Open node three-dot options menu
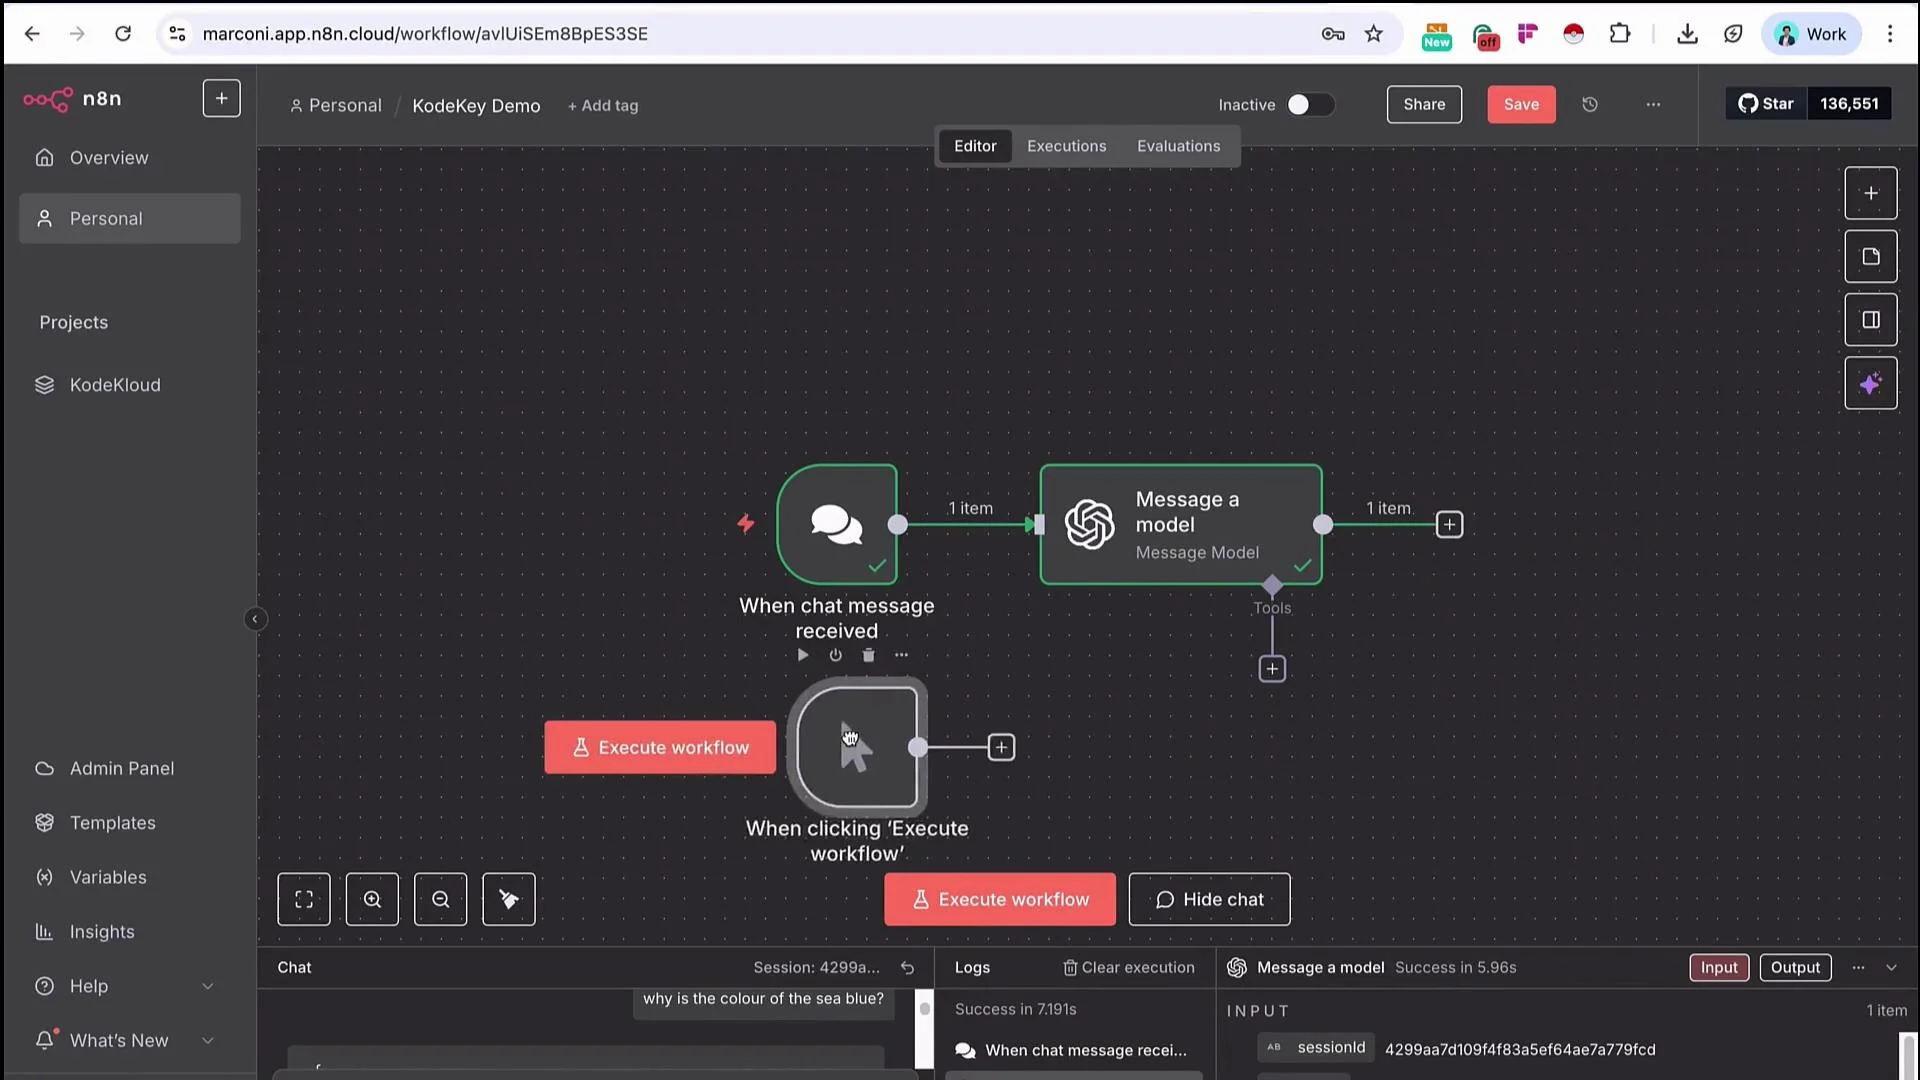The width and height of the screenshot is (1920, 1080). (x=902, y=655)
